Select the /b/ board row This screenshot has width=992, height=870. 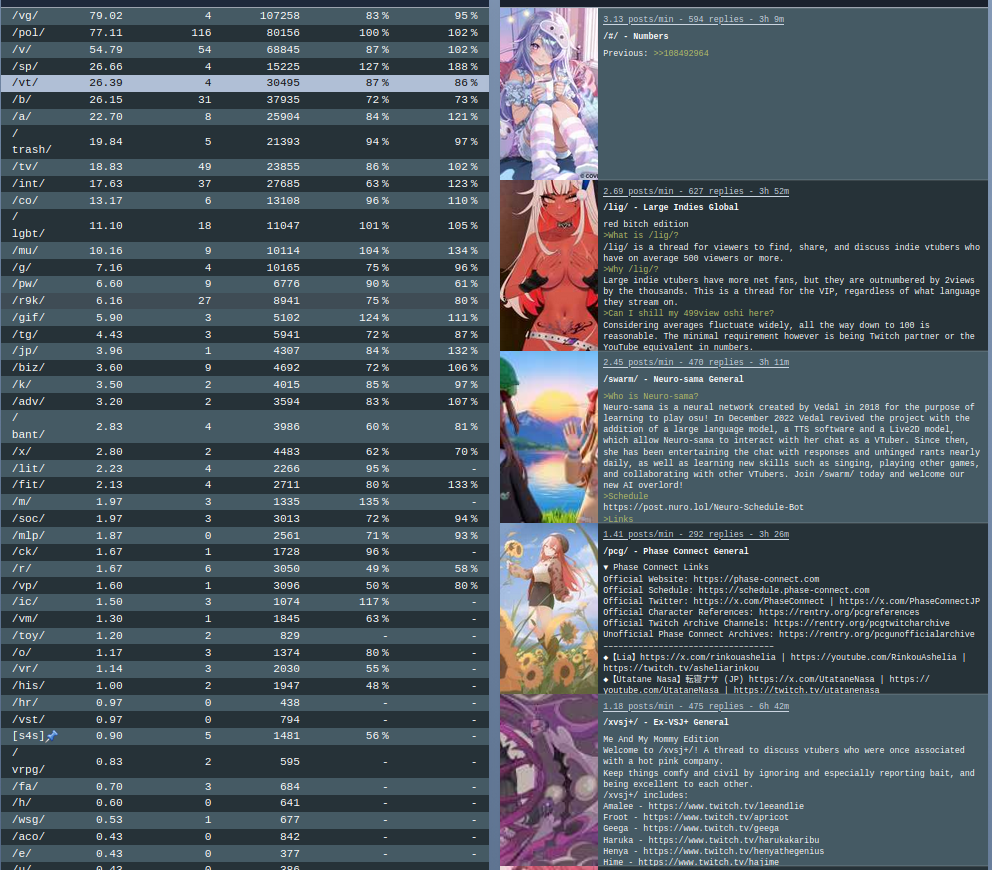tap(245, 100)
